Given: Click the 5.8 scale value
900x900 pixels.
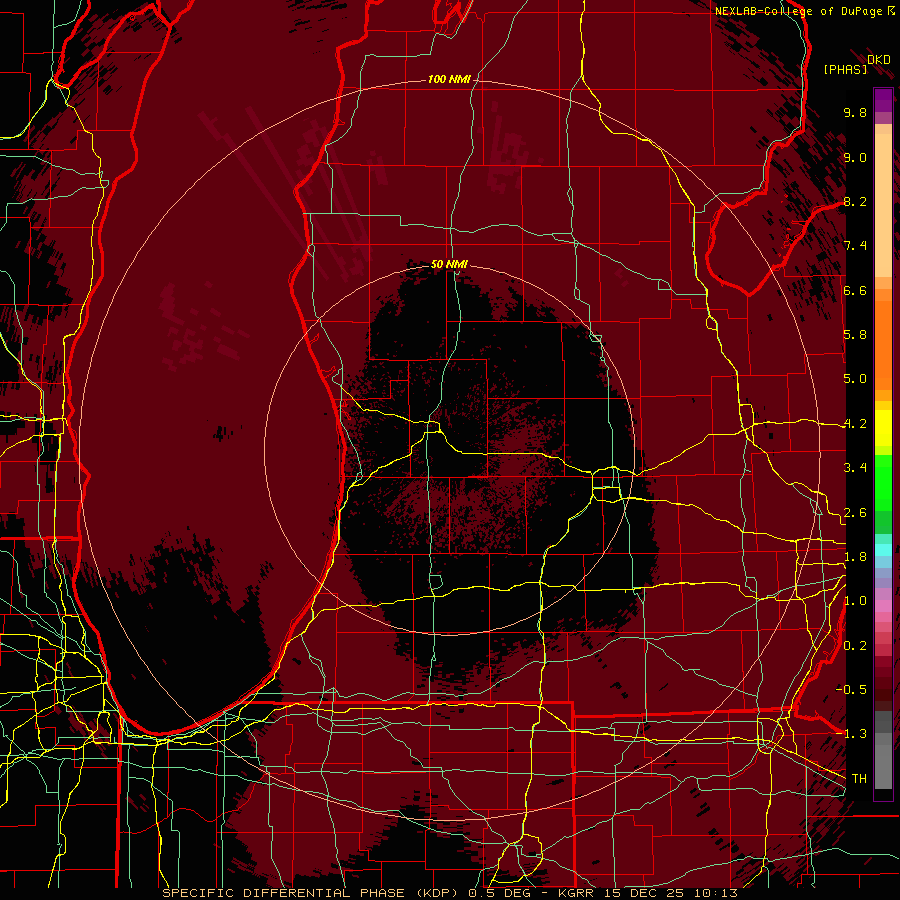Looking at the screenshot, I should pyautogui.click(x=855, y=335).
